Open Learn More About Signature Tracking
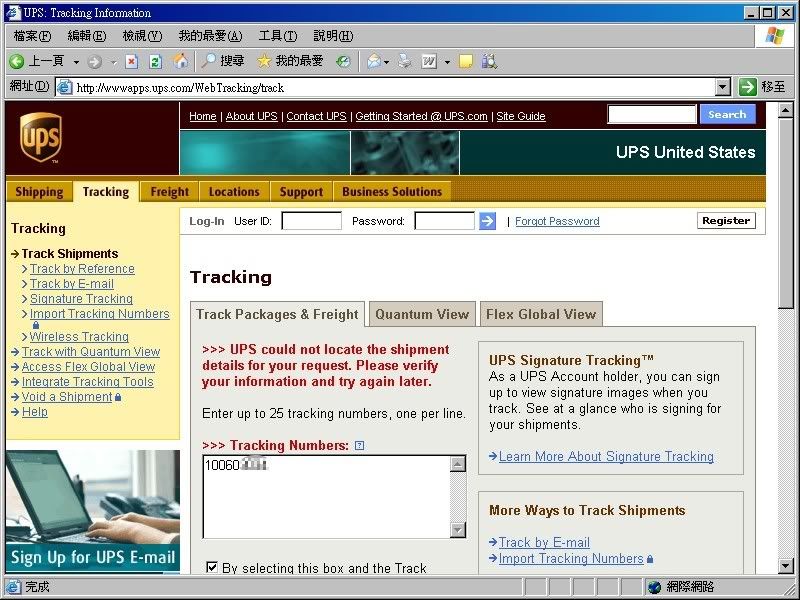 pyautogui.click(x=606, y=457)
